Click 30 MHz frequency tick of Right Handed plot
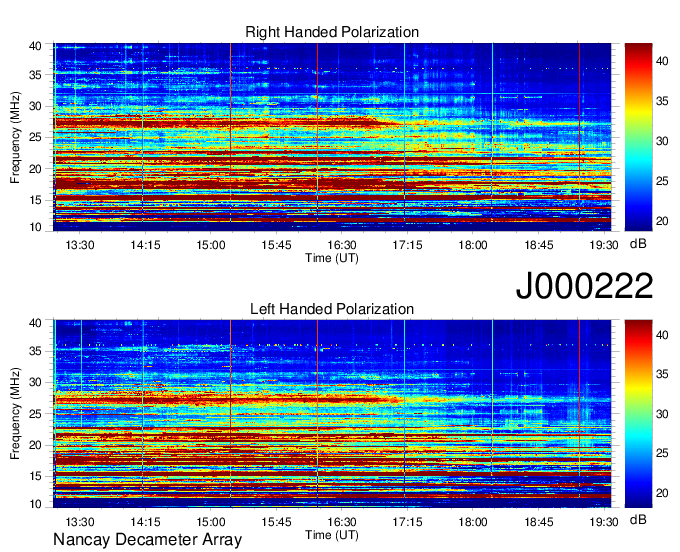 (35, 106)
